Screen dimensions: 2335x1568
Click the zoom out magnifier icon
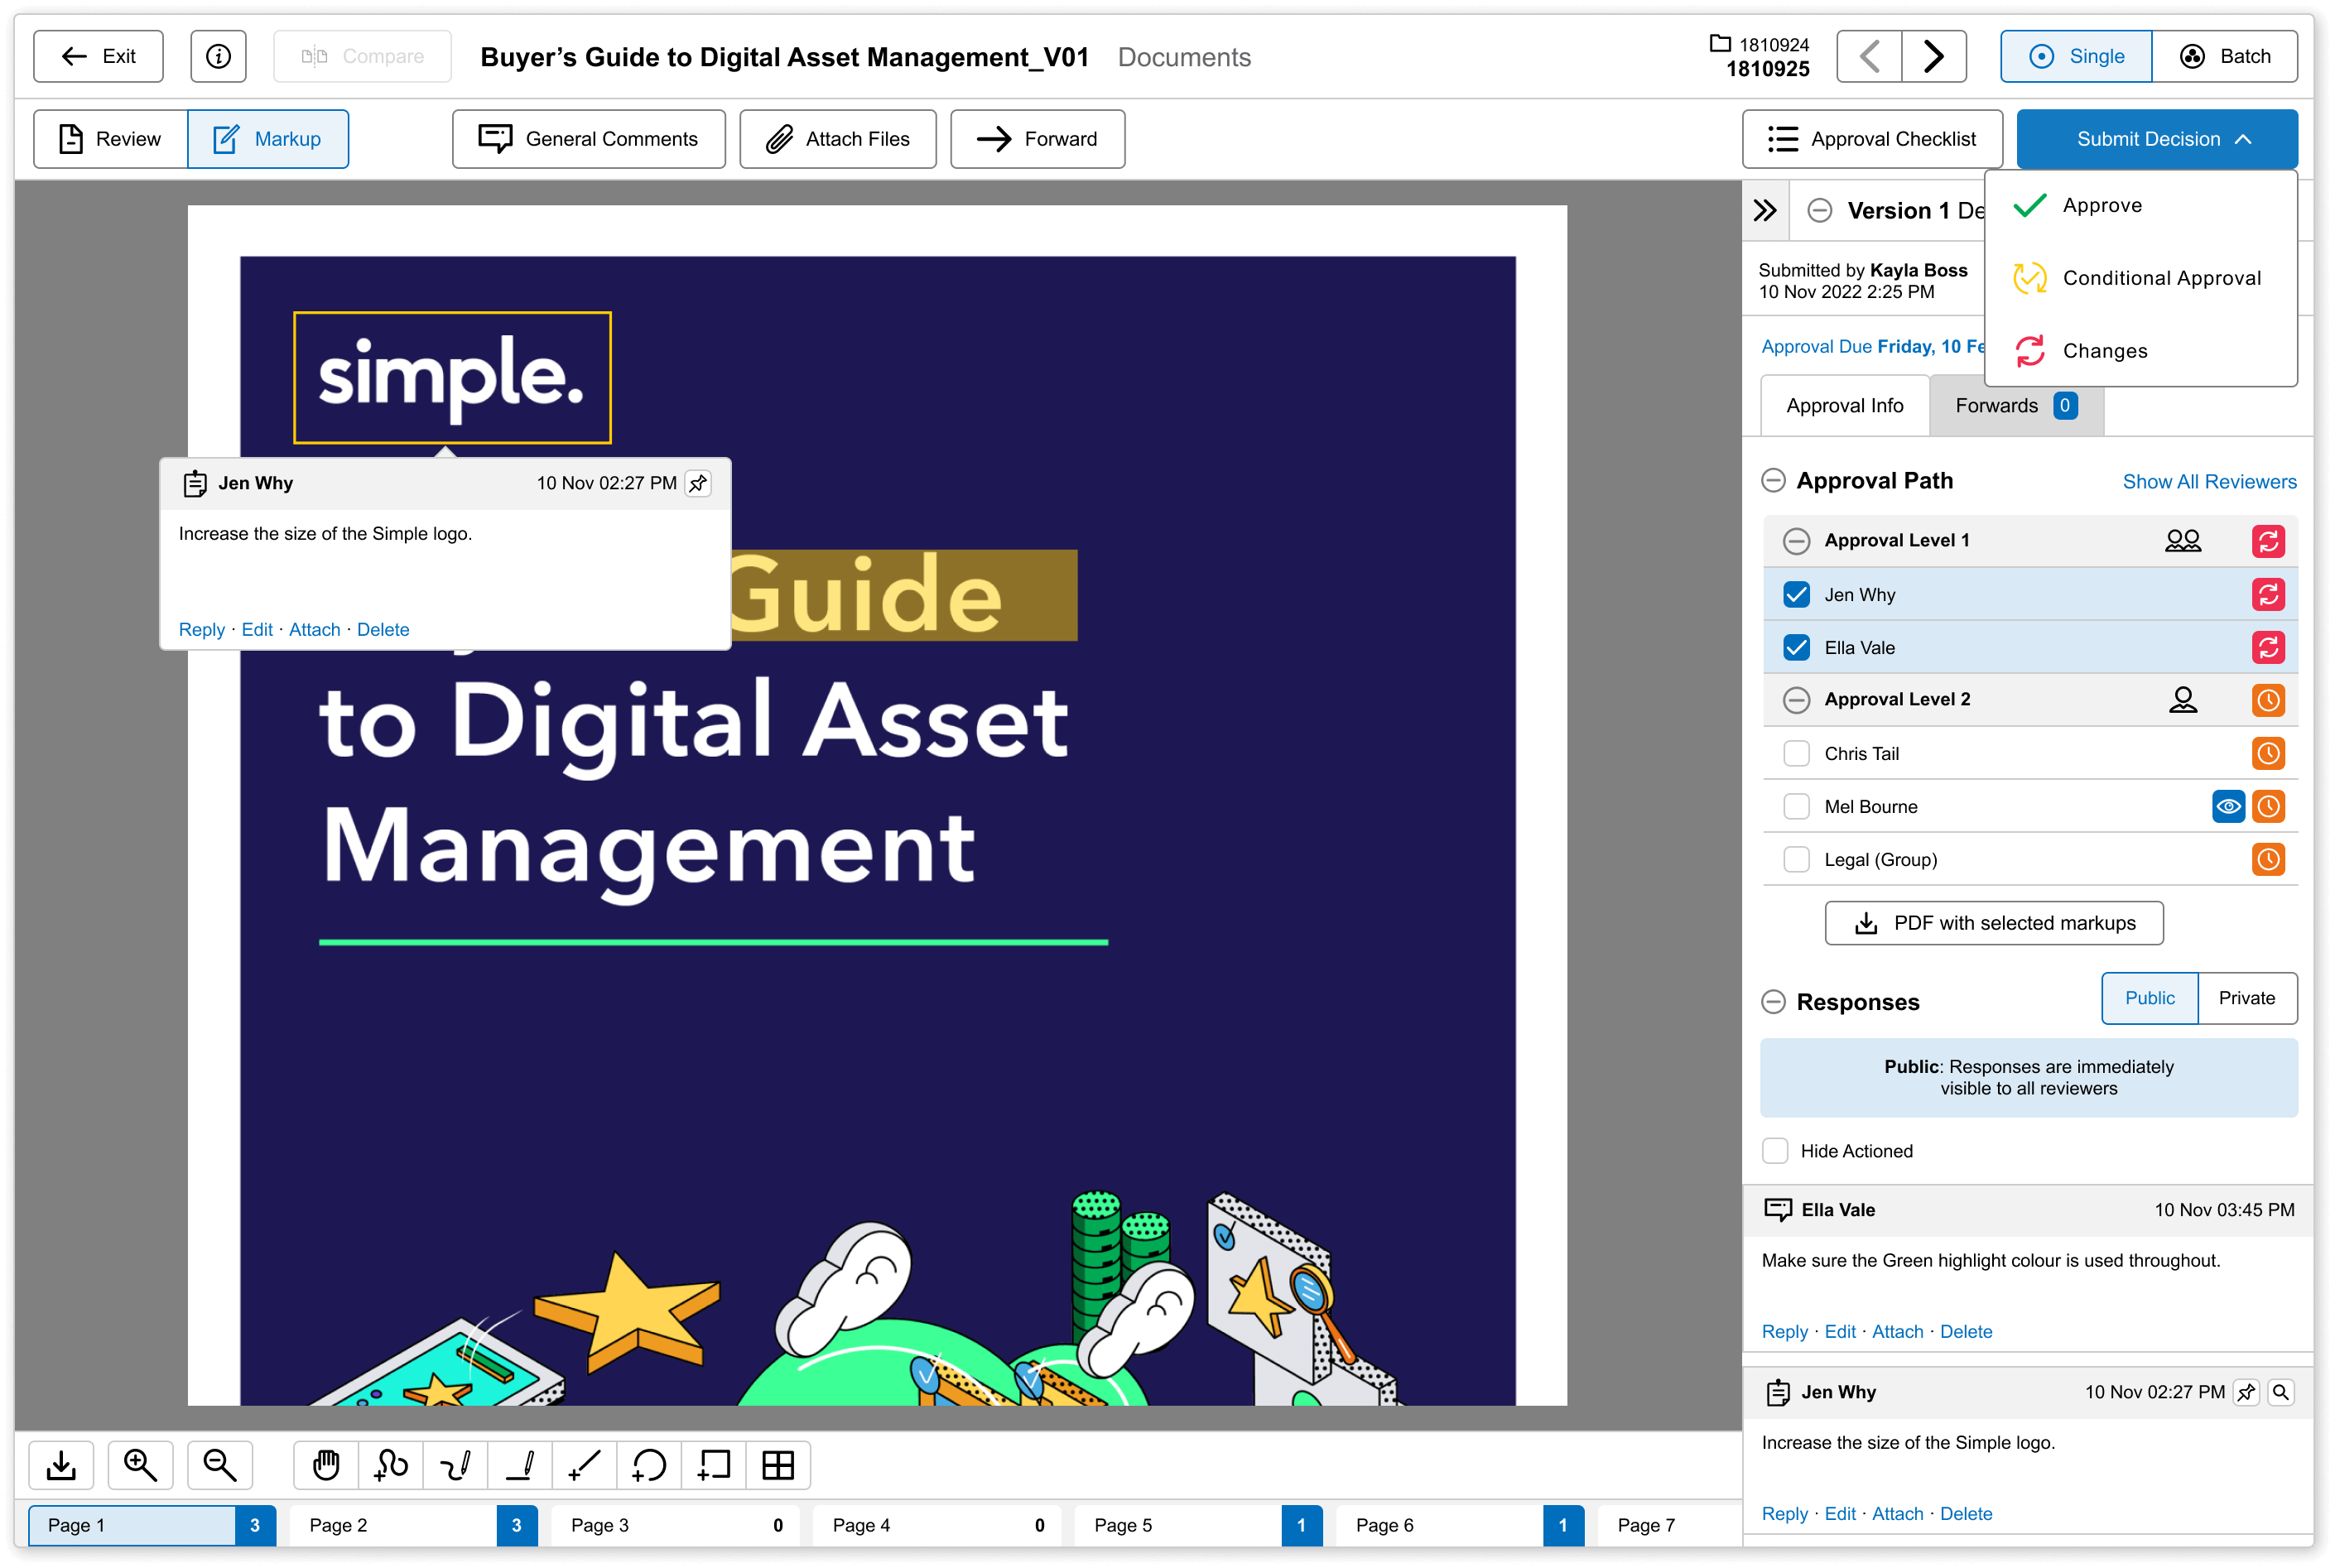click(x=220, y=1466)
